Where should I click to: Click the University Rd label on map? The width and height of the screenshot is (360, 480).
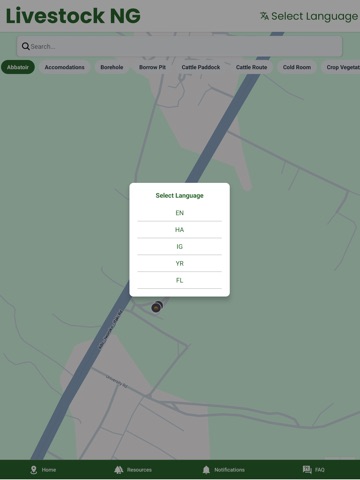click(x=116, y=381)
